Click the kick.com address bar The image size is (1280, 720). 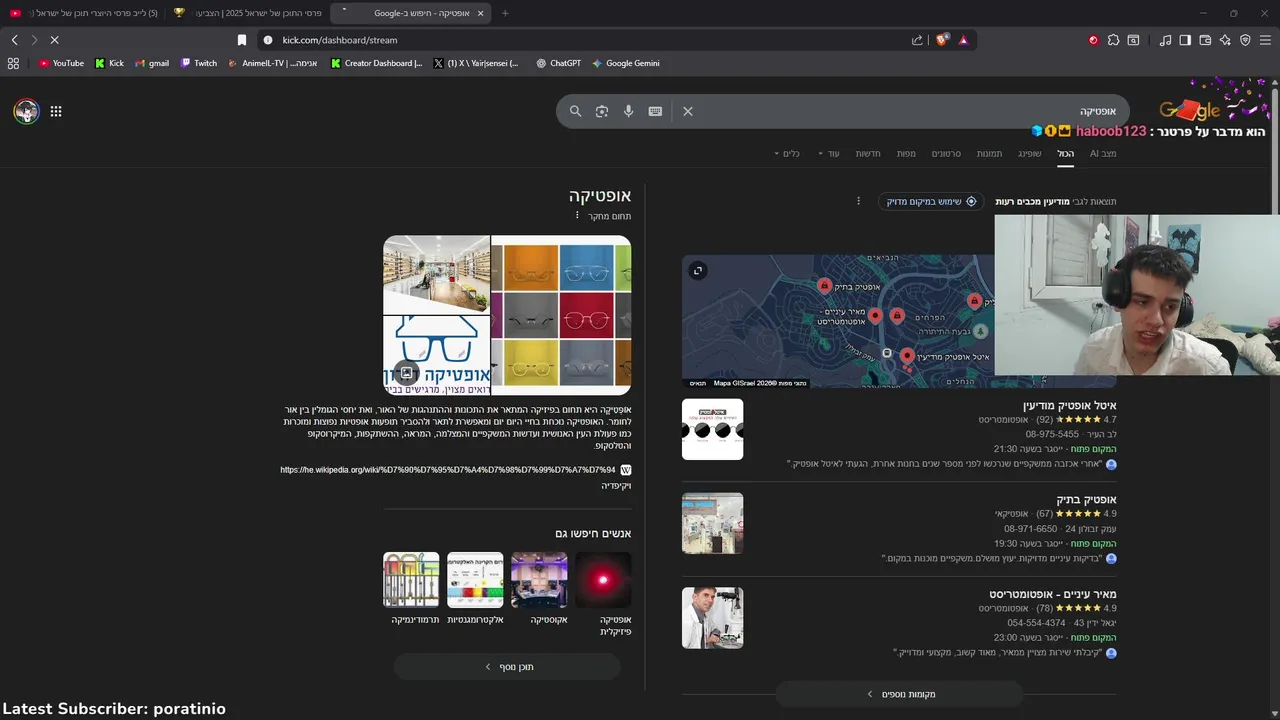(590, 40)
